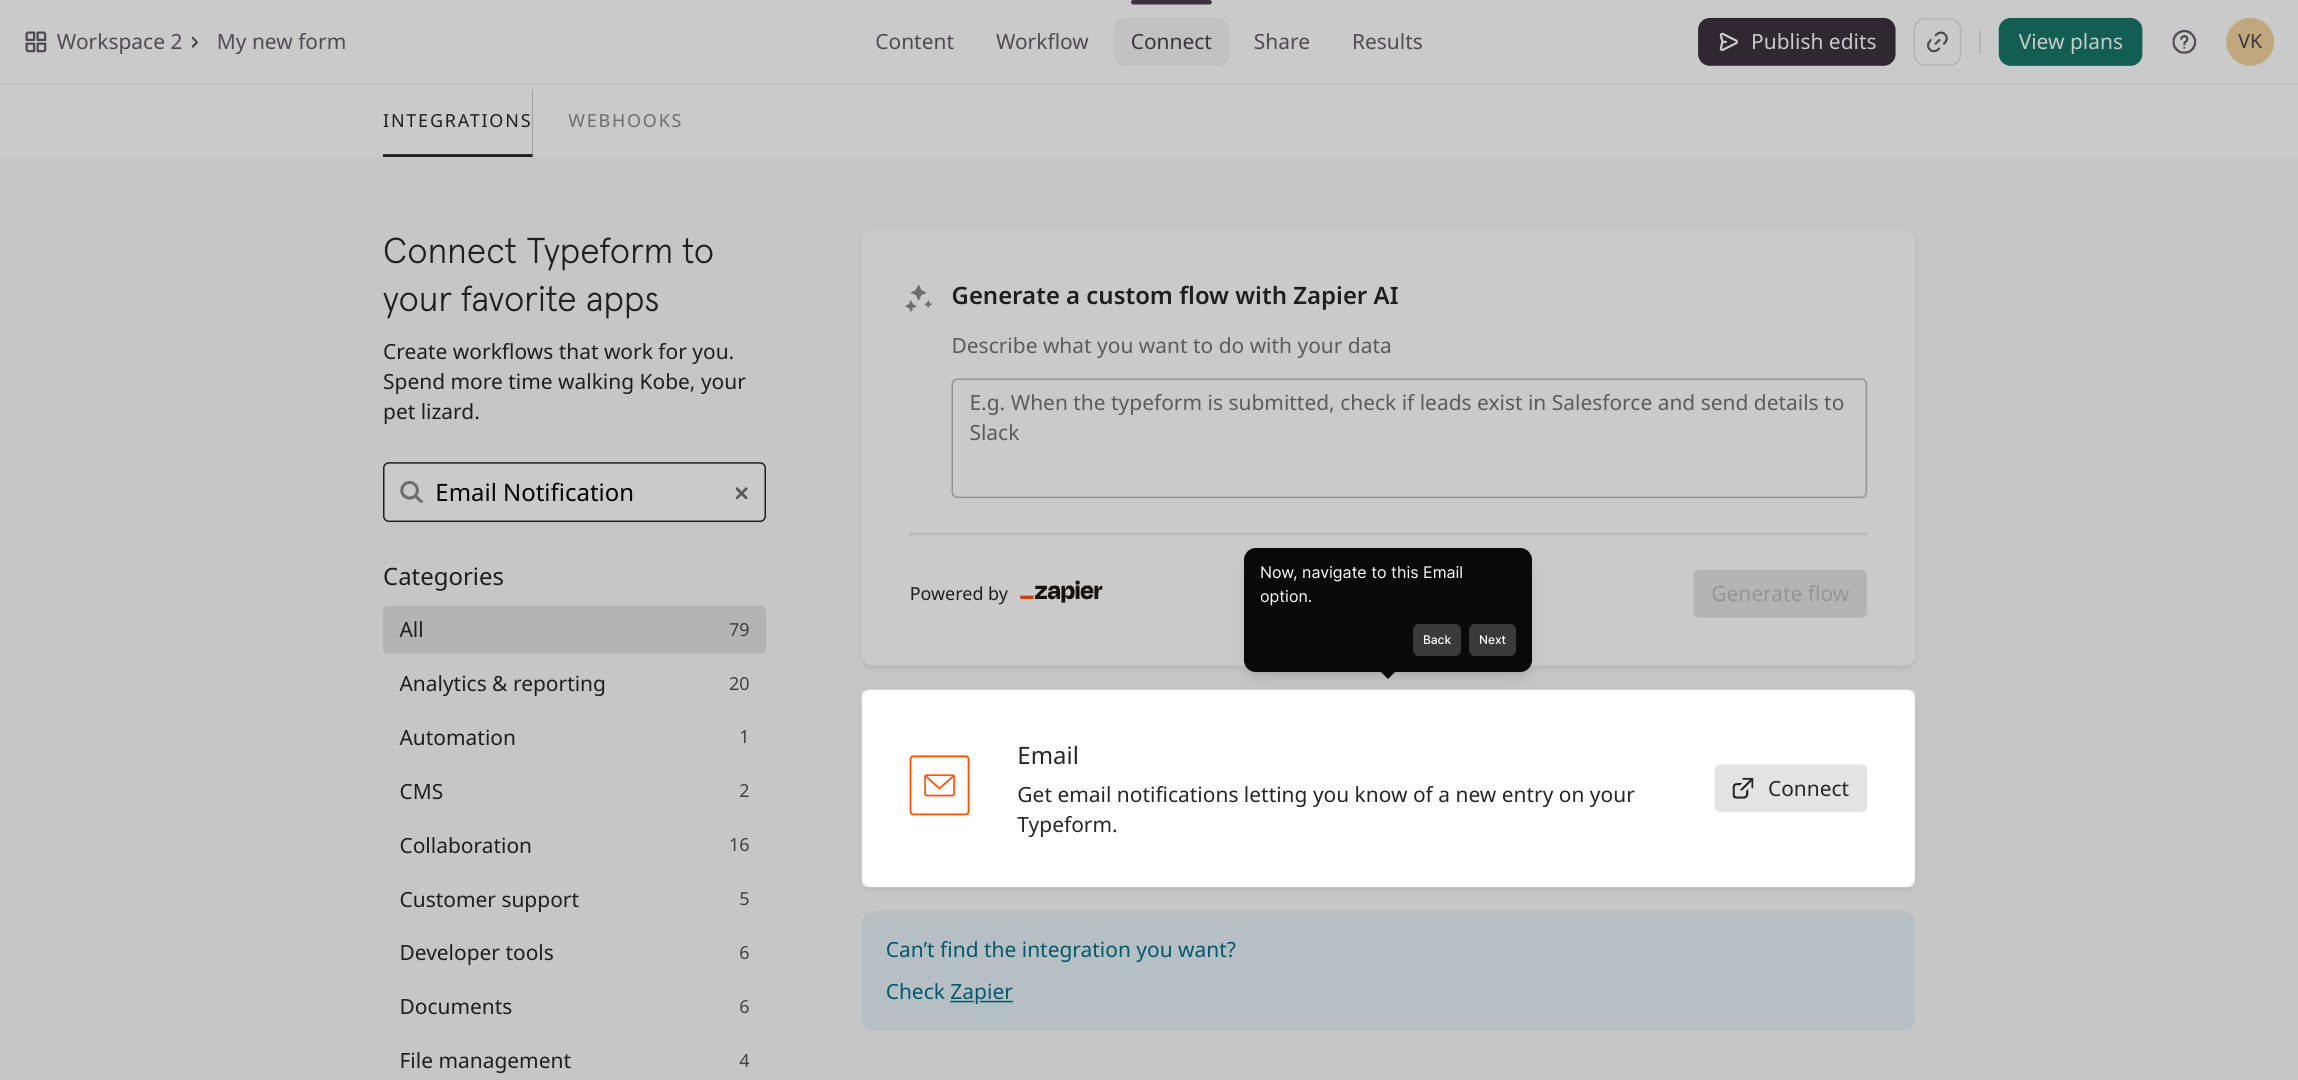2298x1080 pixels.
Task: Click the Generate flow button
Action: coord(1779,594)
